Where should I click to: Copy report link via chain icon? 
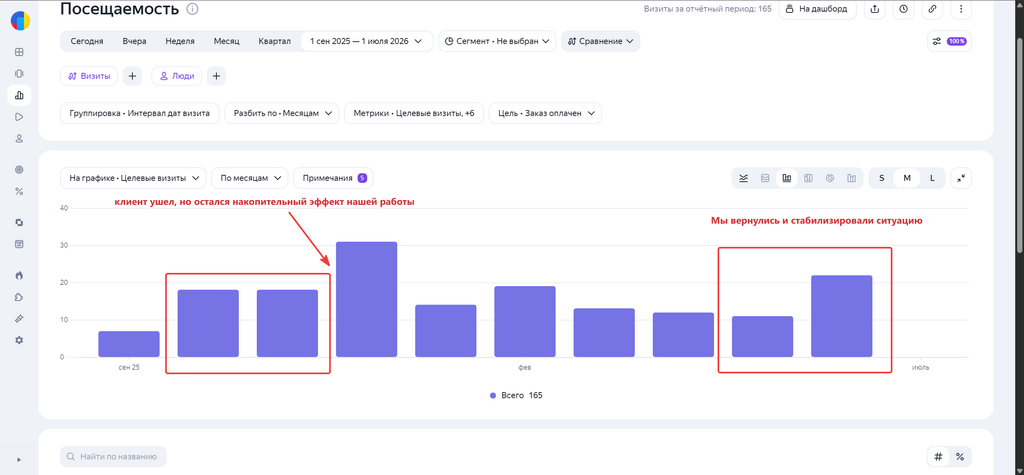tap(933, 9)
